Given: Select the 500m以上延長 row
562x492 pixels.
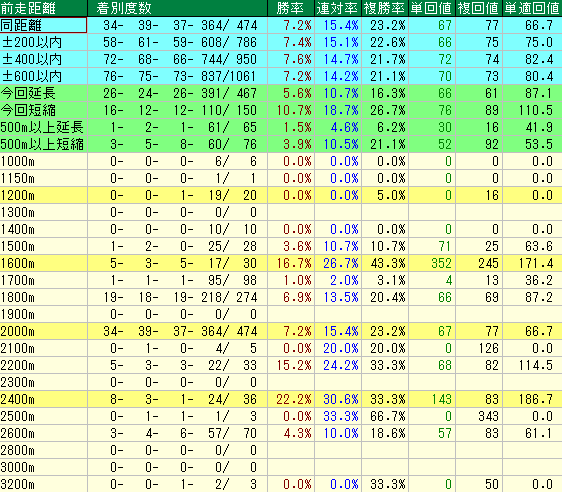Looking at the screenshot, I should [x=281, y=127].
